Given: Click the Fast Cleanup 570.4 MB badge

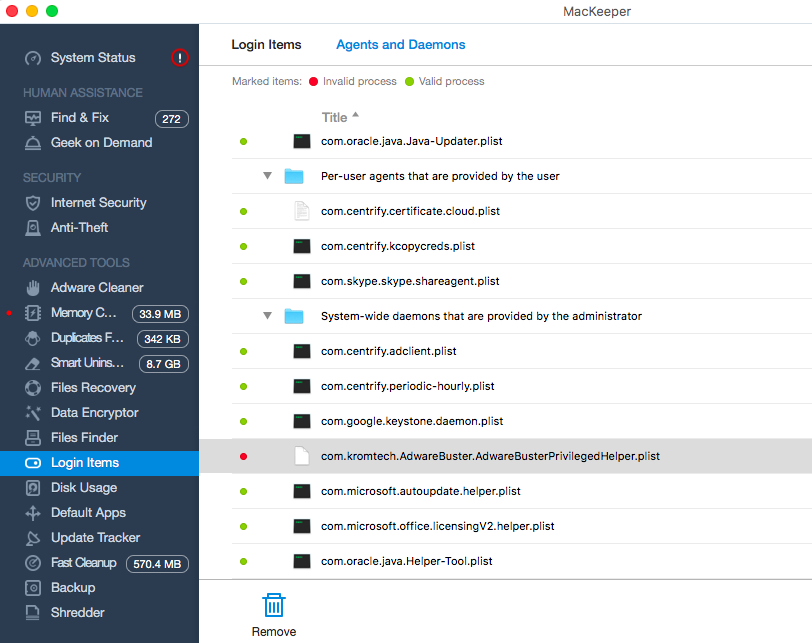Looking at the screenshot, I should tap(157, 564).
